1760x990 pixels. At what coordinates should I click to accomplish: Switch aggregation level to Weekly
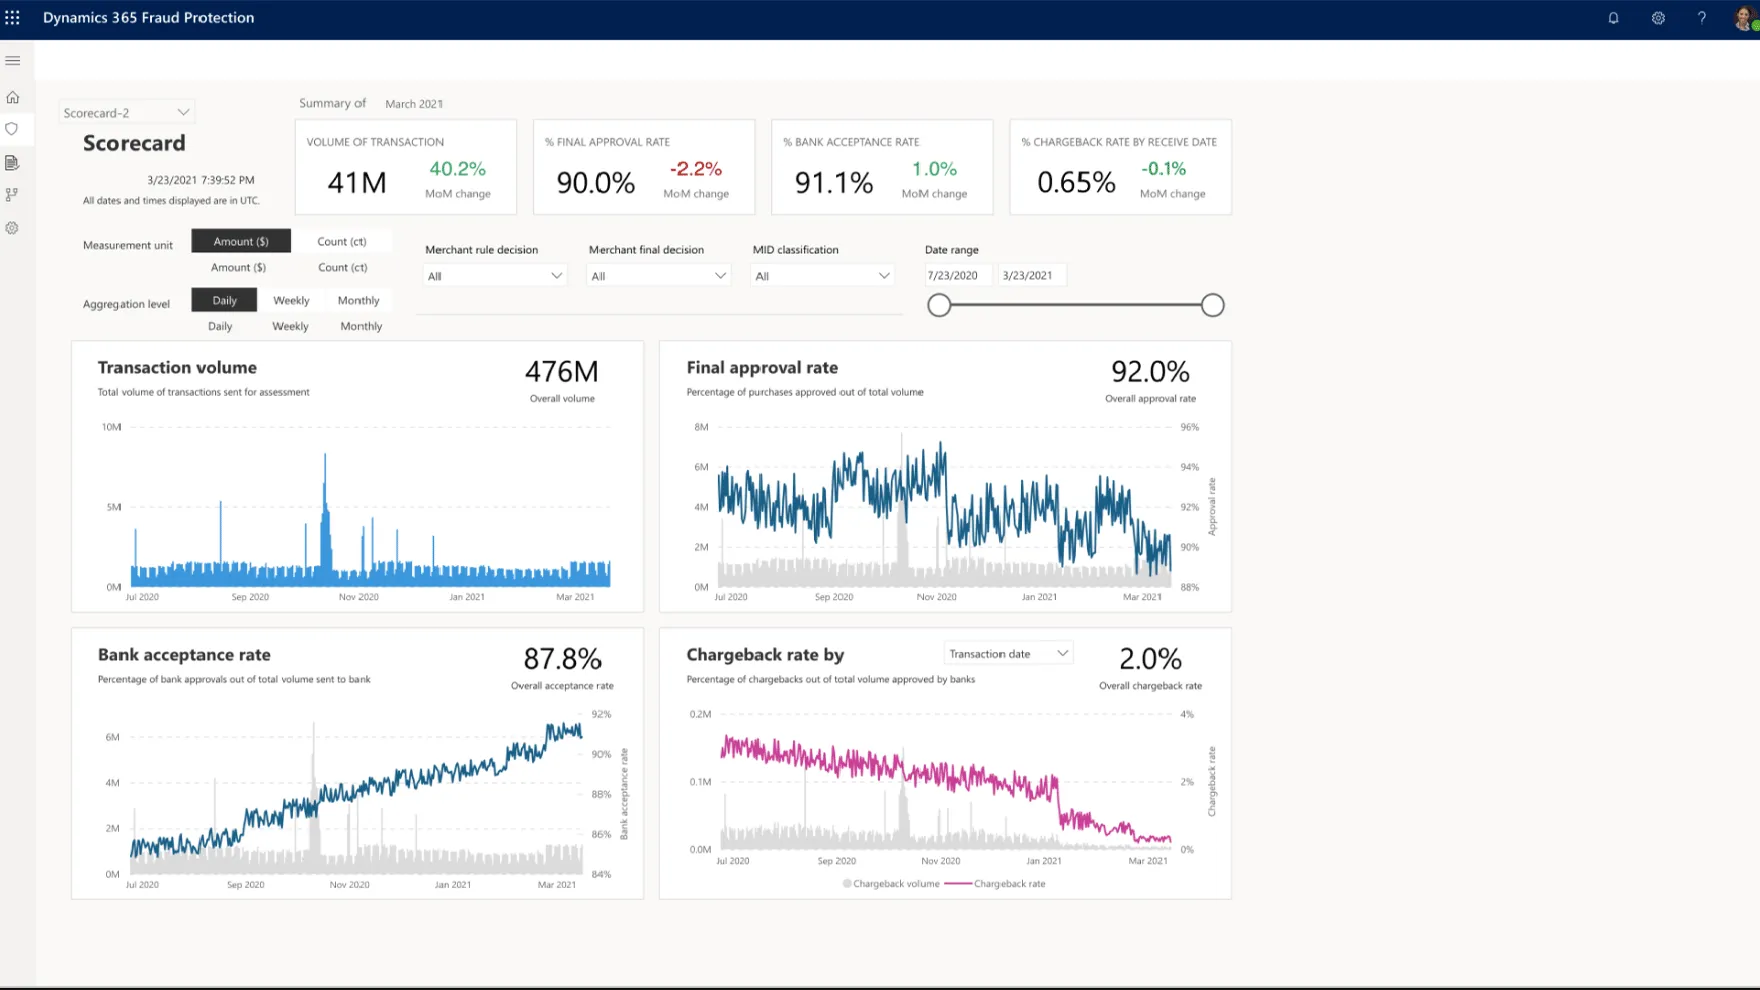(x=291, y=300)
